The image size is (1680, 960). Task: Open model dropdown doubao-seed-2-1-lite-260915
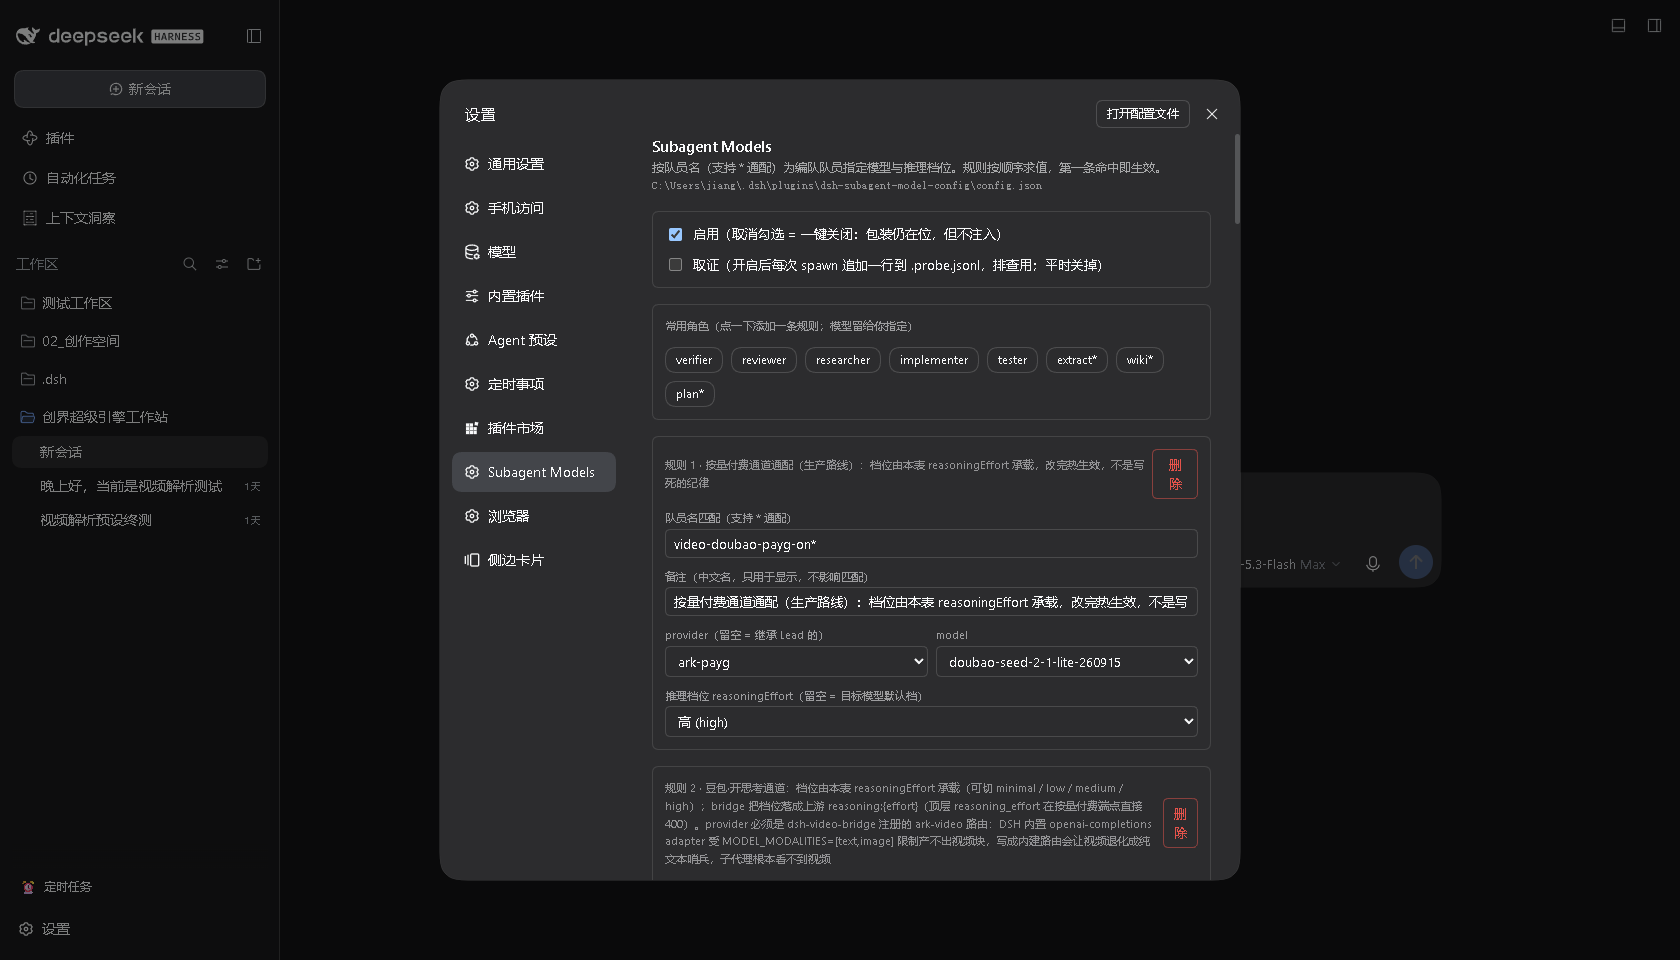[x=1066, y=662]
